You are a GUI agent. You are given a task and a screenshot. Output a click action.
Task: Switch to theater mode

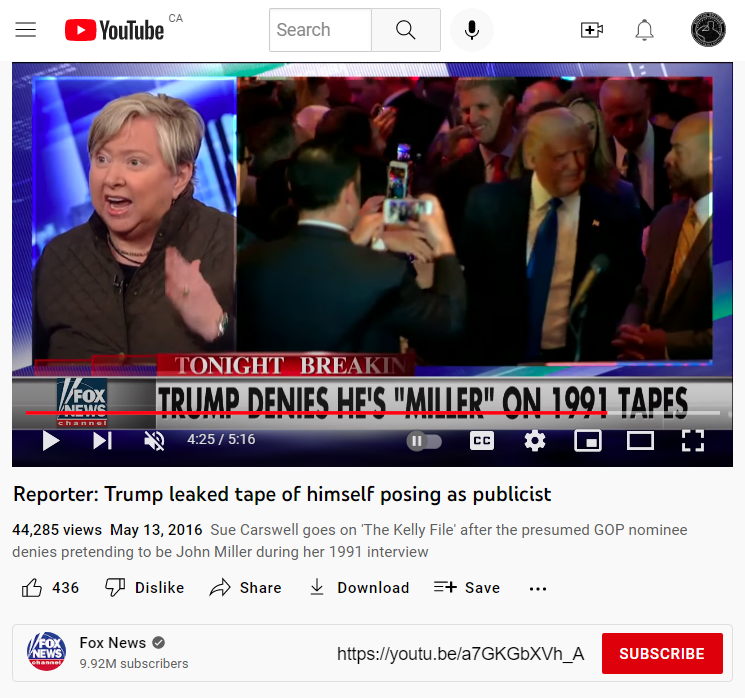pyautogui.click(x=640, y=440)
